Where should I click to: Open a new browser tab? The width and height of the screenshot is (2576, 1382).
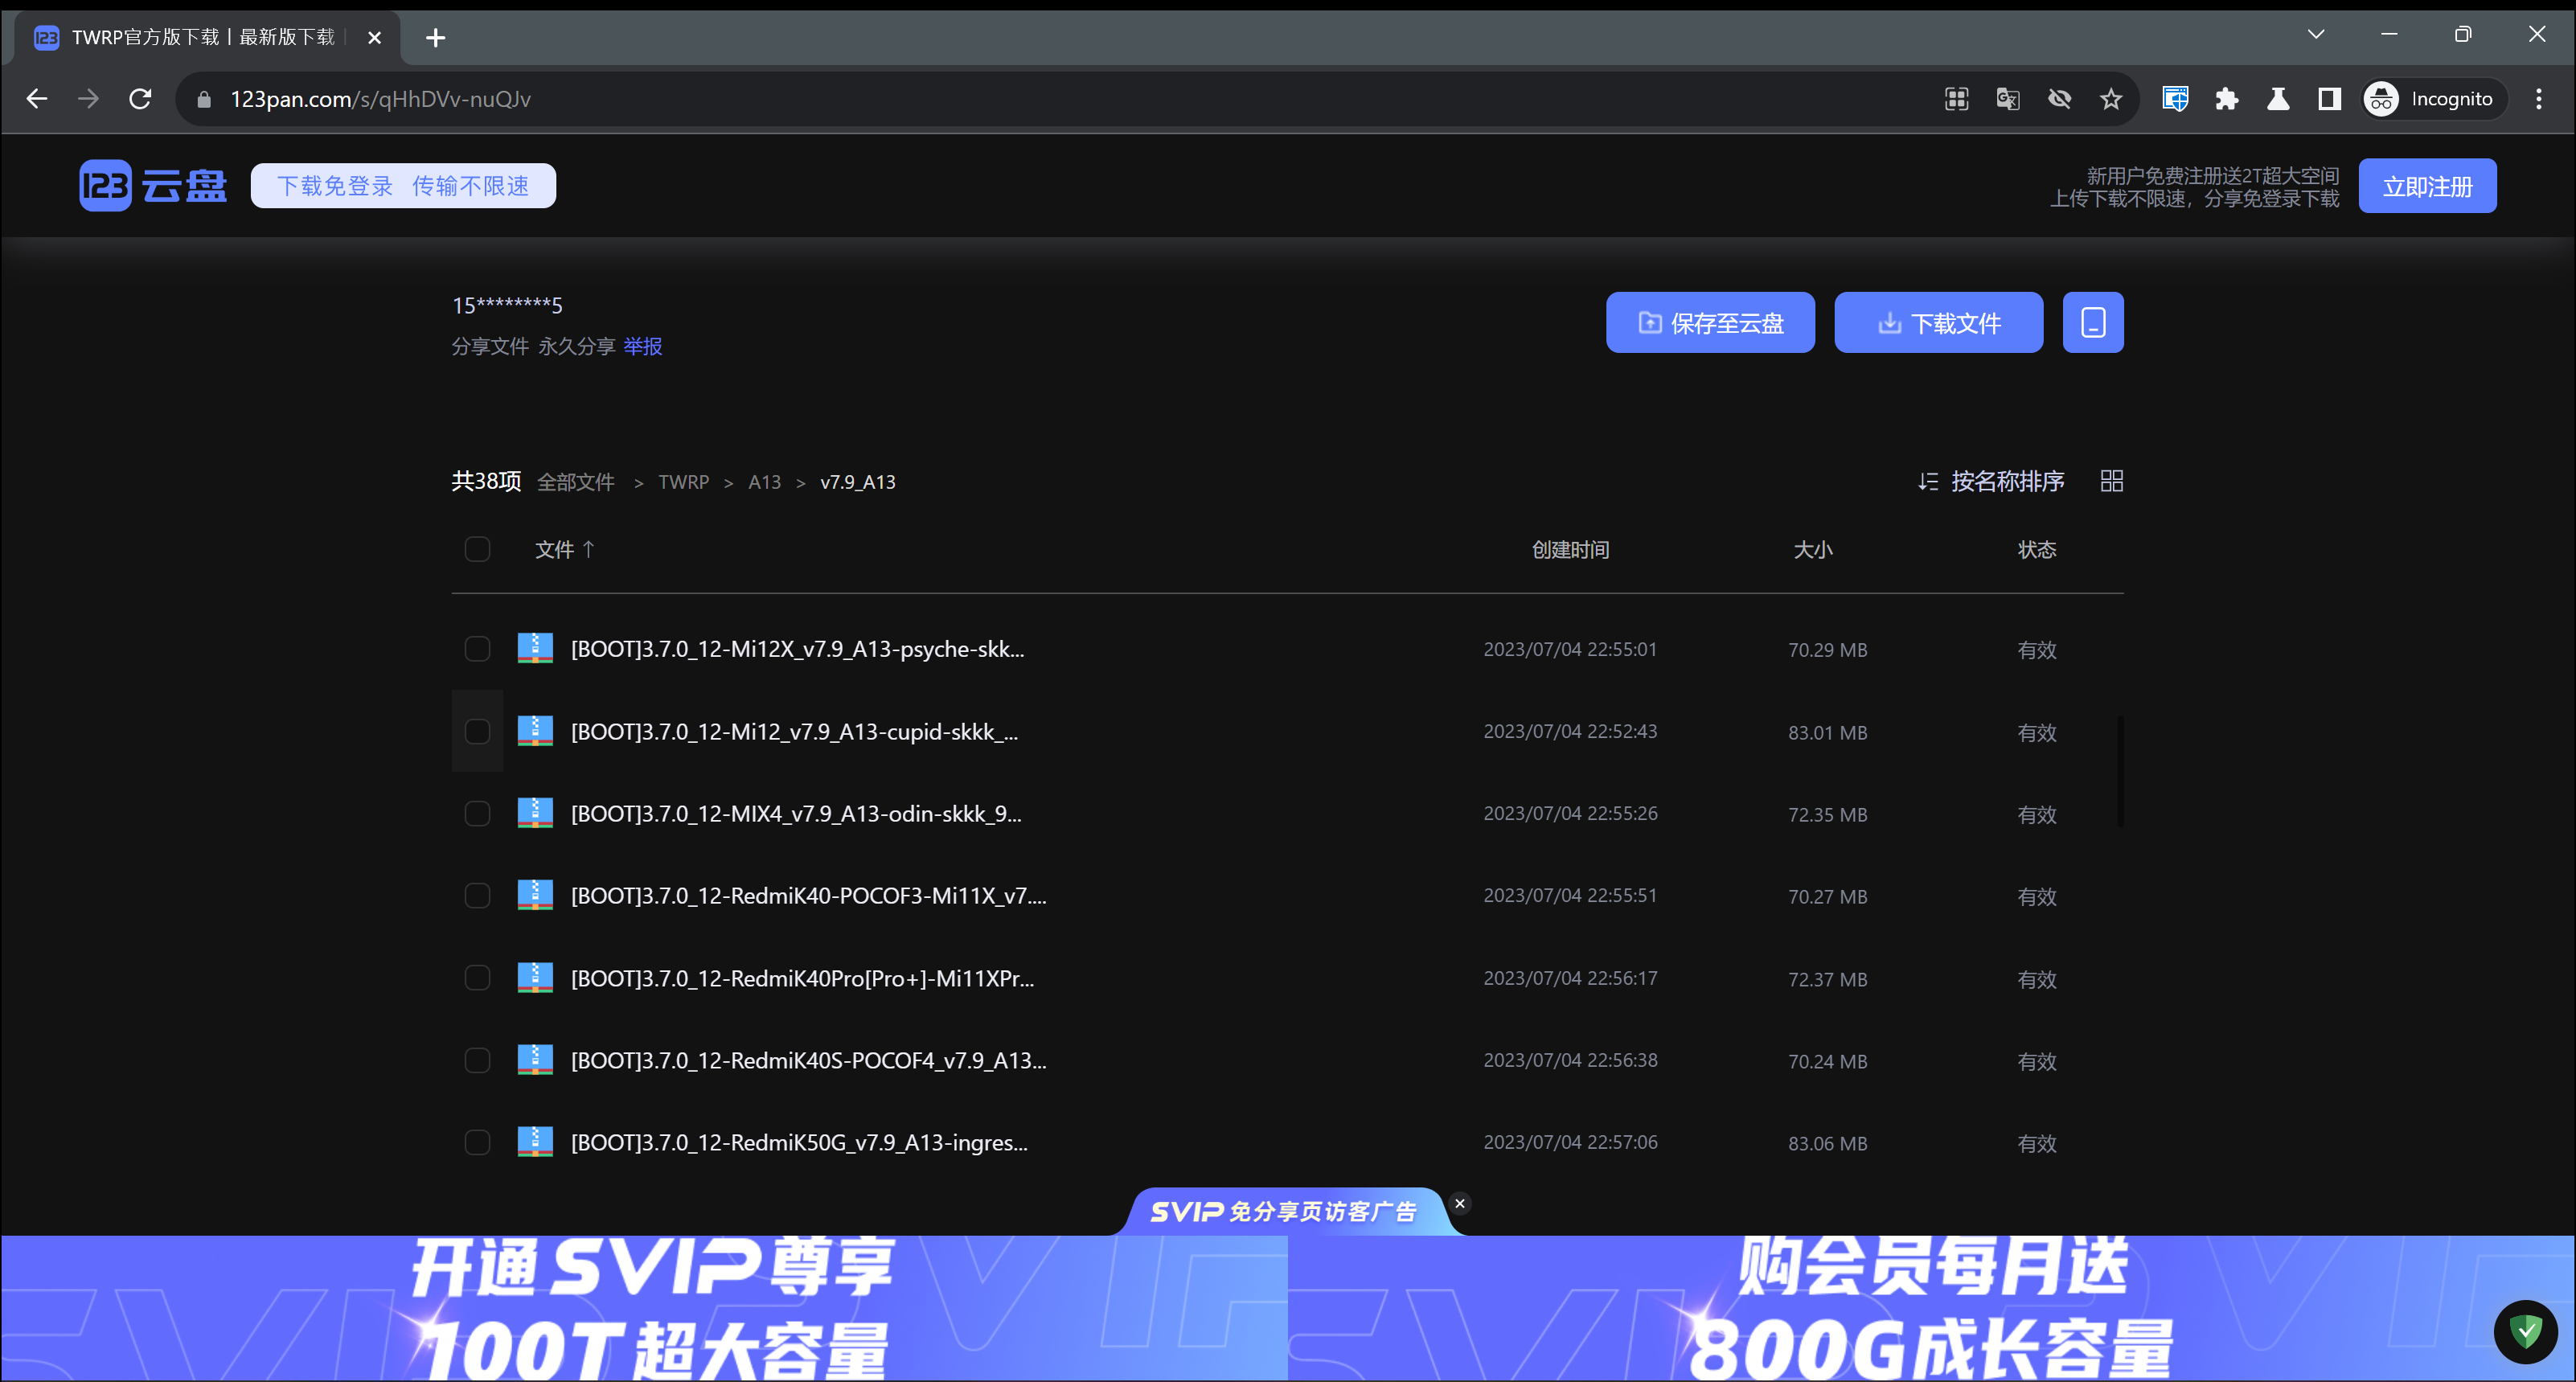pyautogui.click(x=435, y=38)
